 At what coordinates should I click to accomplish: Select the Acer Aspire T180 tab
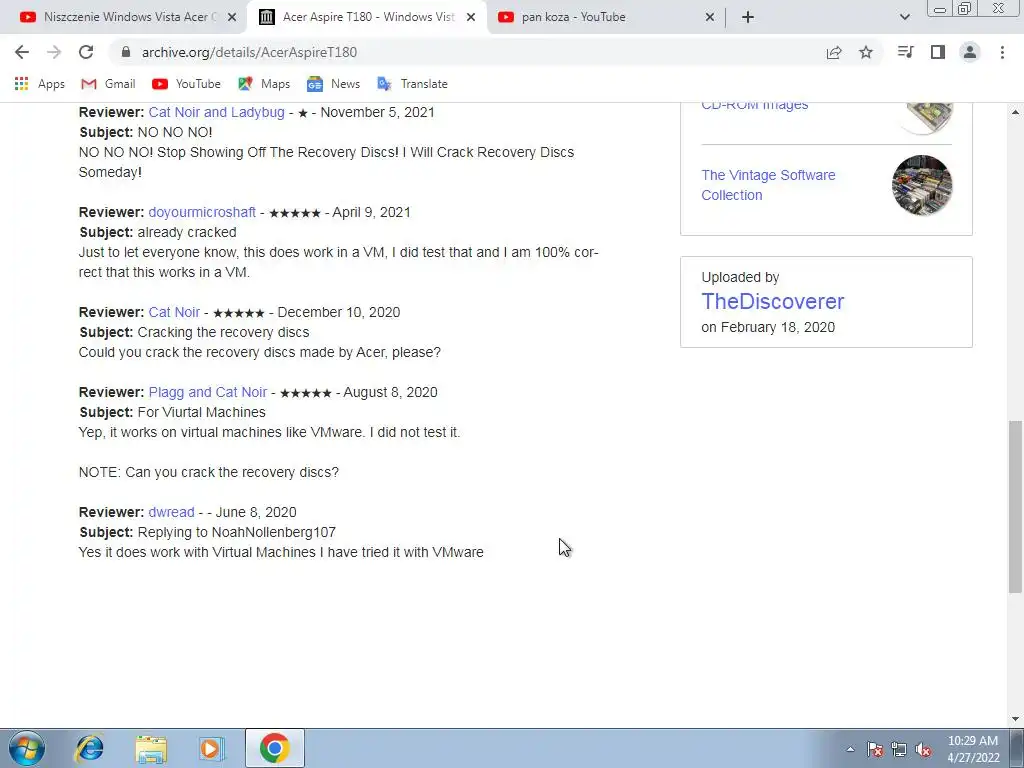point(368,17)
